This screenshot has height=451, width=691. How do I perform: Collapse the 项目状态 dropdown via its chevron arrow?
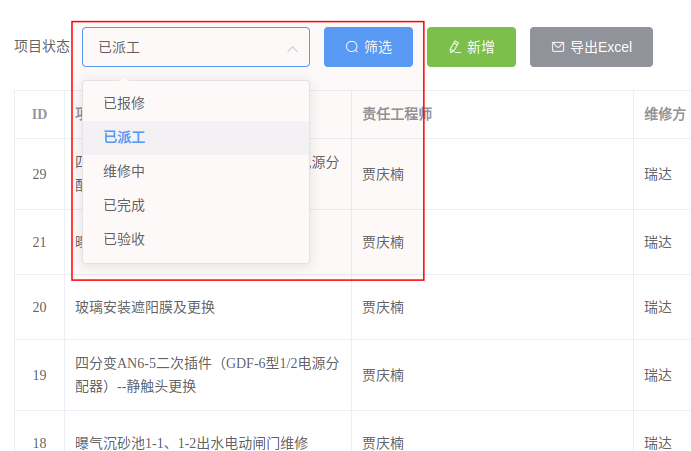(x=293, y=48)
